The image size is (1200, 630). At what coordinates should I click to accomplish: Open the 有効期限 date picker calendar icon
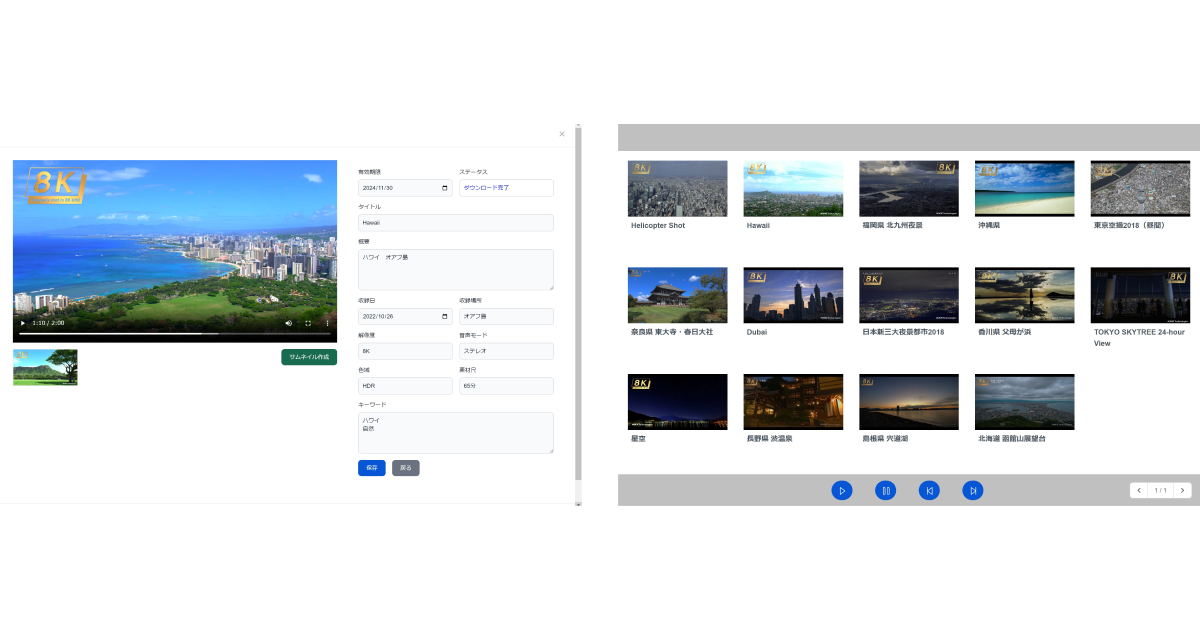pos(445,188)
